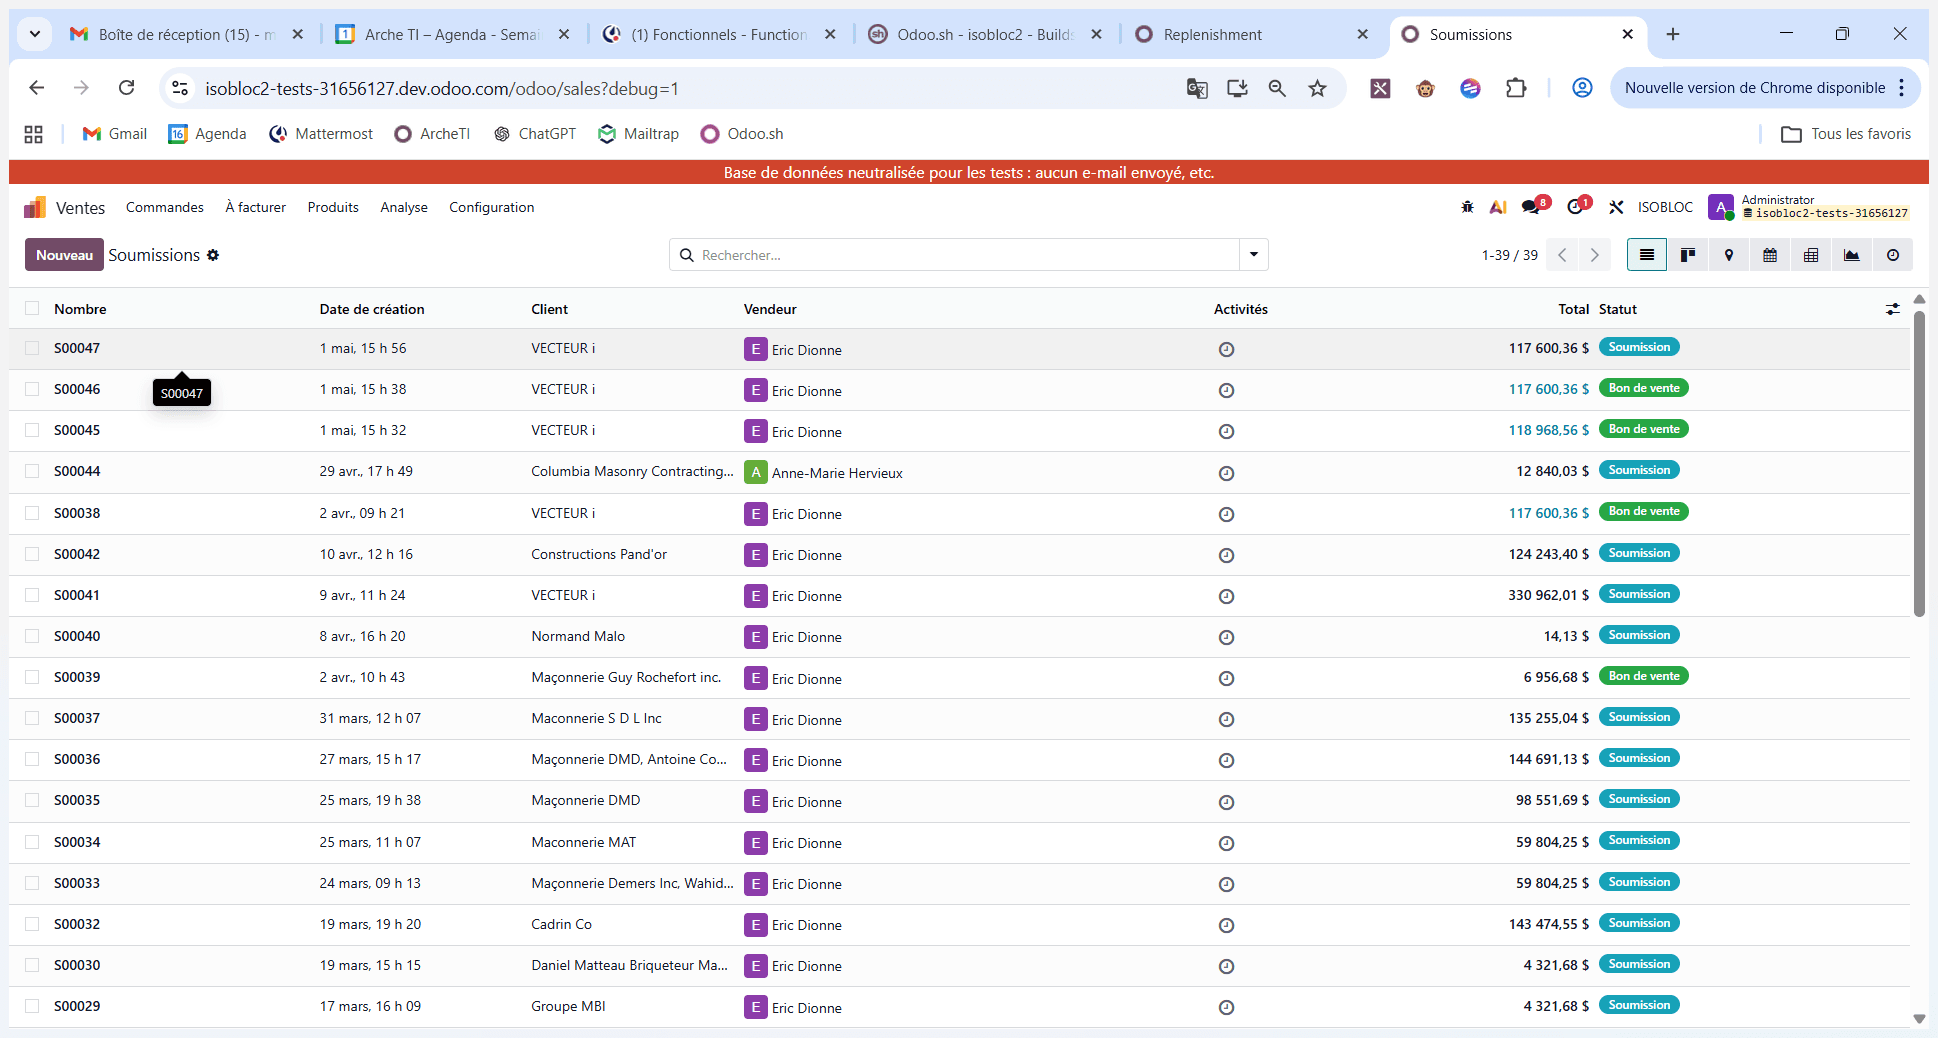Viewport: 1938px width, 1038px height.
Task: Click the Soumissions settings gear
Action: point(213,255)
